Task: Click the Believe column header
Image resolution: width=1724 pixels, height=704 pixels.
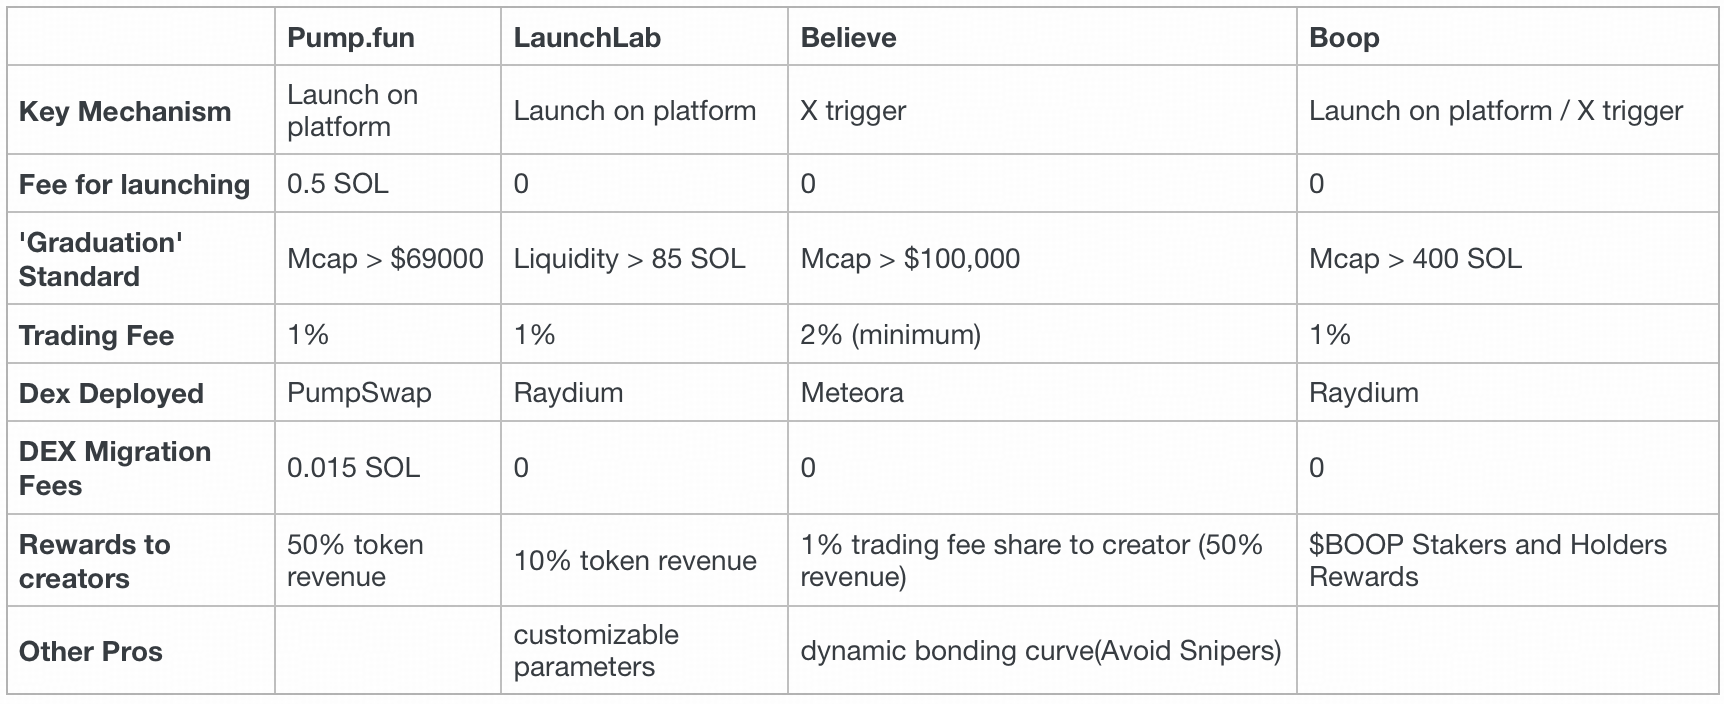Action: click(x=848, y=38)
